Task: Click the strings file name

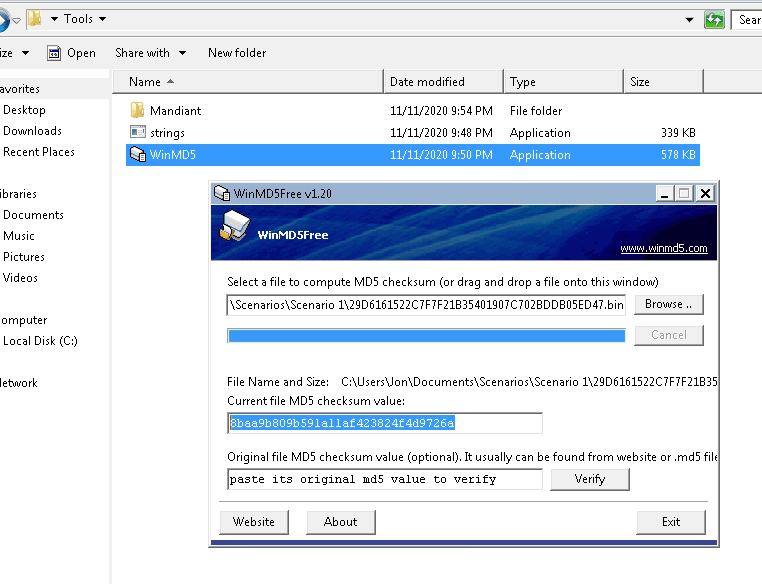Action: [x=167, y=133]
